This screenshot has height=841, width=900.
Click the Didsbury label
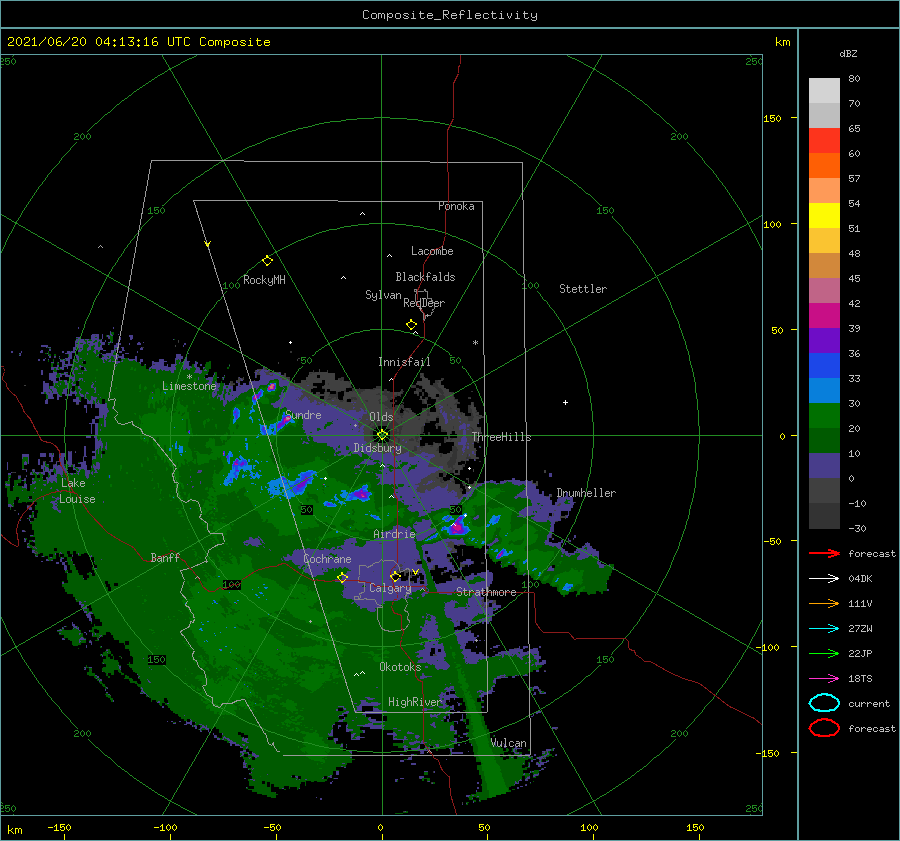click(x=378, y=448)
